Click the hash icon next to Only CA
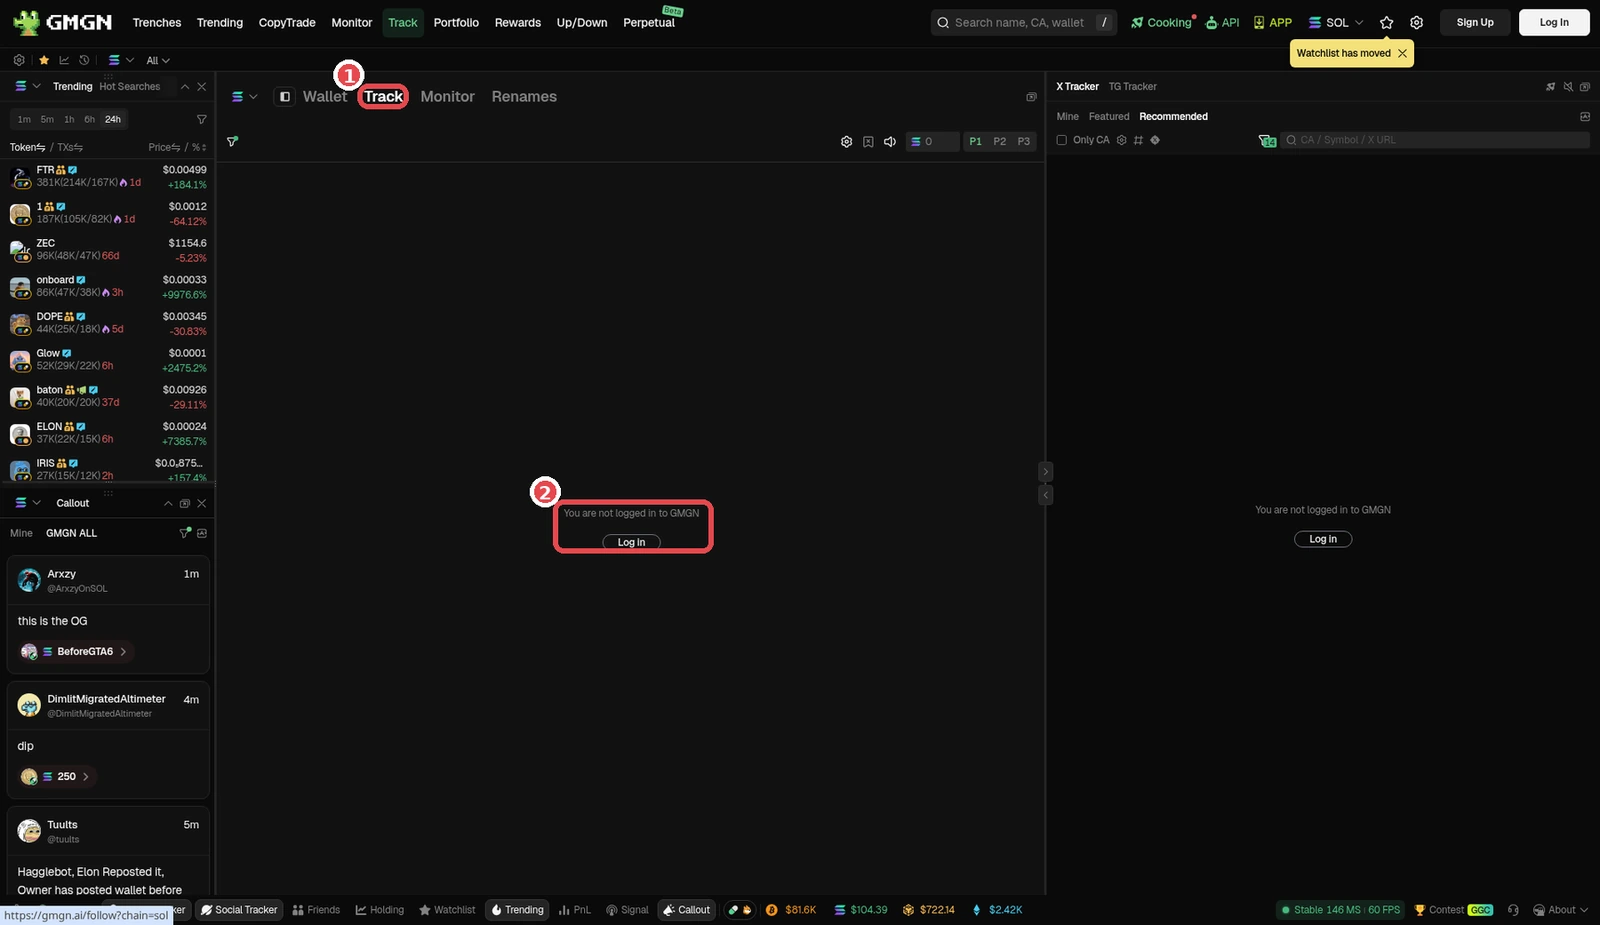Viewport: 1600px width, 925px height. click(1138, 140)
